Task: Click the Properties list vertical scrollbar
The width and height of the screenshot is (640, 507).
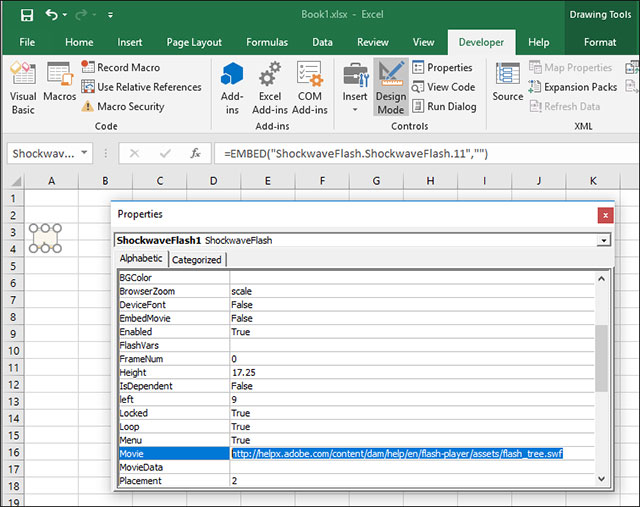Action: [600, 357]
